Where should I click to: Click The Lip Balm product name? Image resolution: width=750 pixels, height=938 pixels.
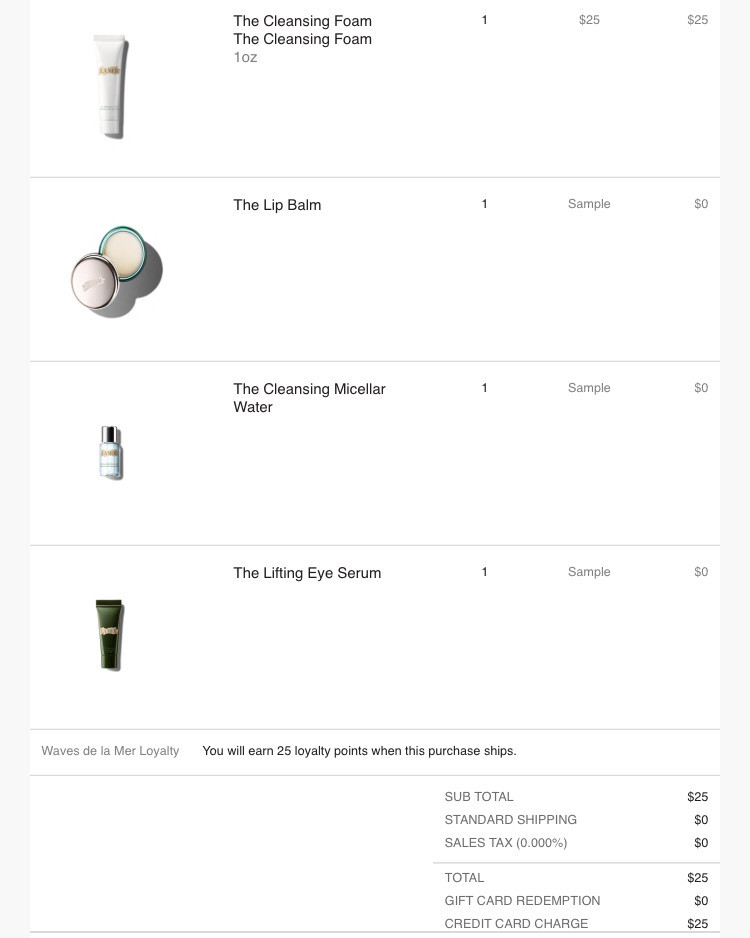(x=277, y=205)
